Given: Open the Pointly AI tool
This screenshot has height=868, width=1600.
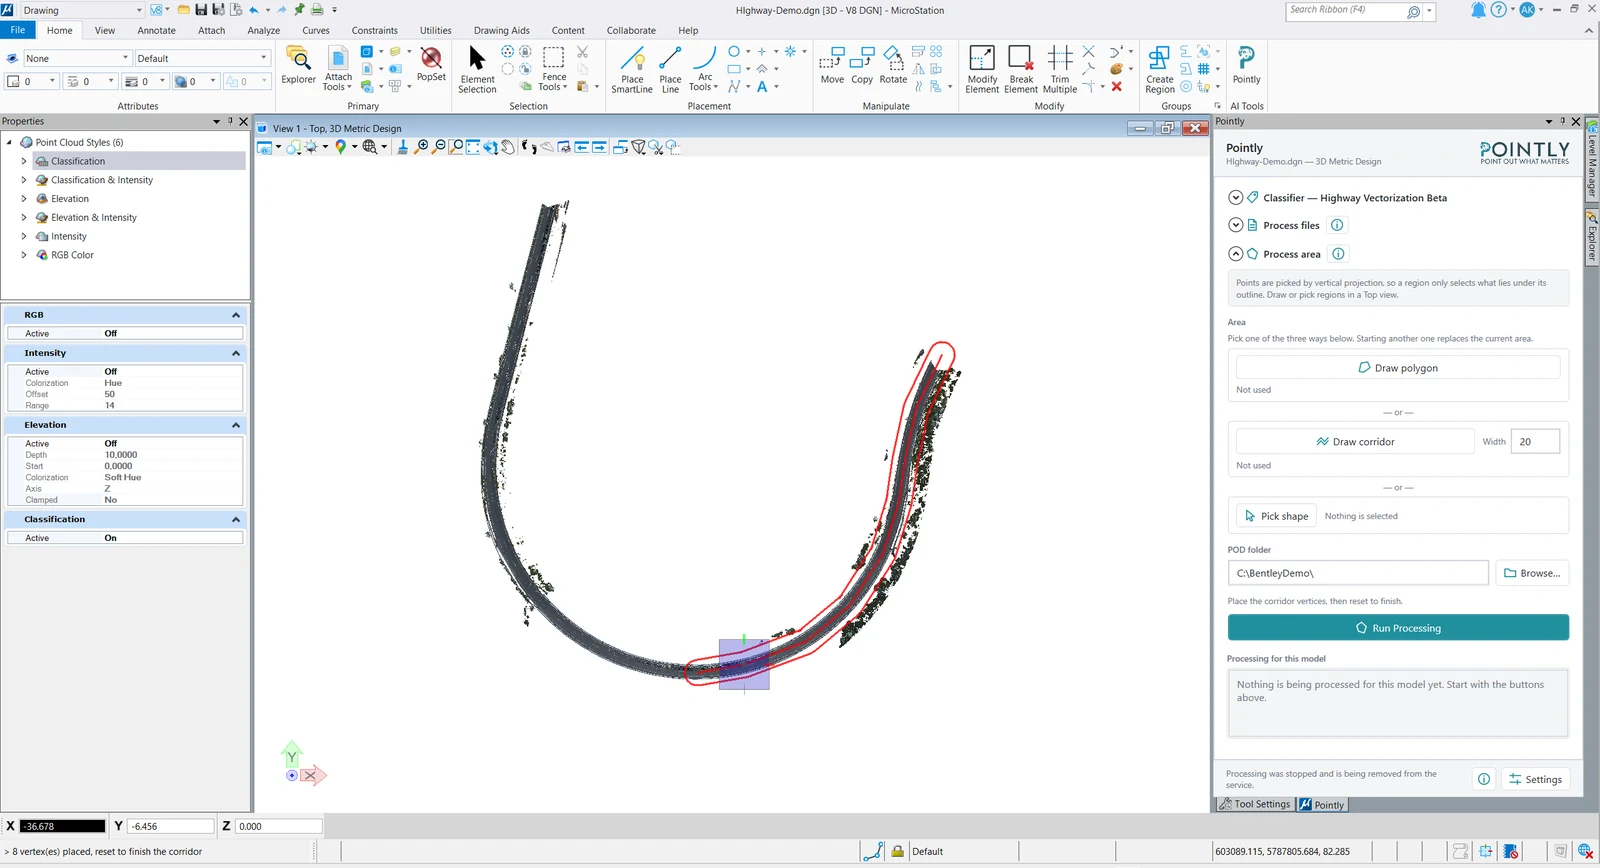Looking at the screenshot, I should (x=1246, y=65).
